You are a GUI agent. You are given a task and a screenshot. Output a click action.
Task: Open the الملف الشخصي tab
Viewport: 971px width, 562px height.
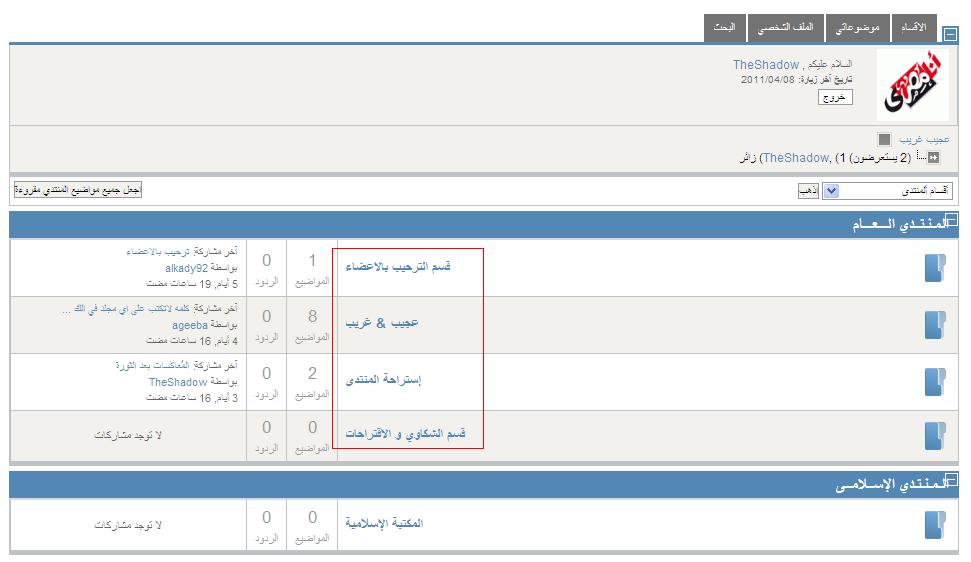[x=786, y=28]
